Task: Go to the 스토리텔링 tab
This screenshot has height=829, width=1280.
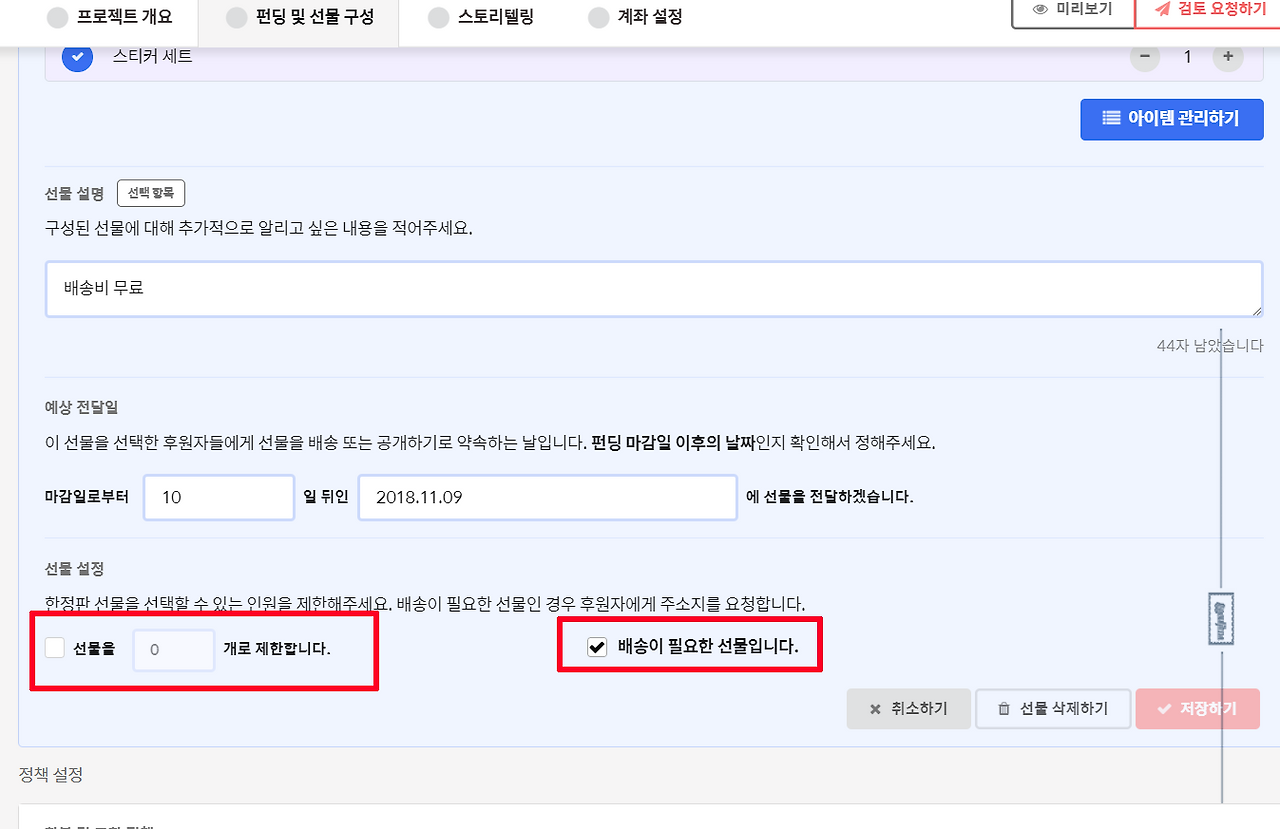Action: 480,17
